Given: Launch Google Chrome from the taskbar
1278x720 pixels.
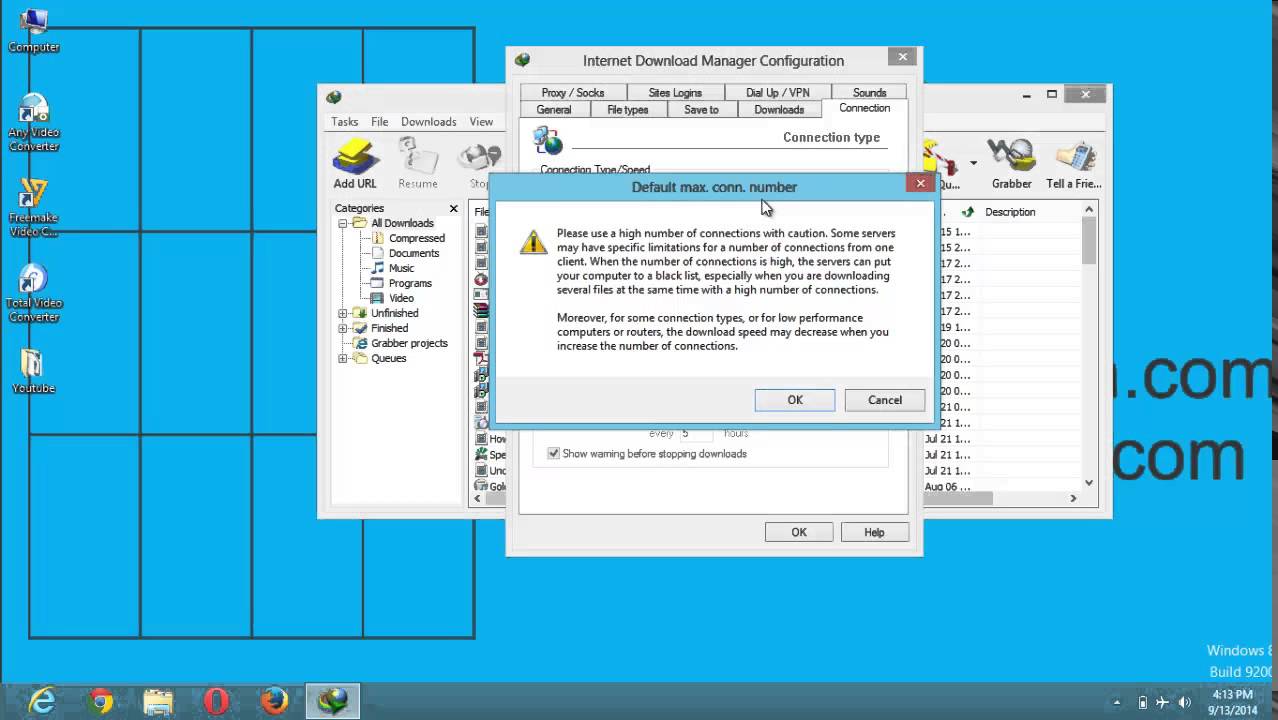Looking at the screenshot, I should click(x=100, y=700).
